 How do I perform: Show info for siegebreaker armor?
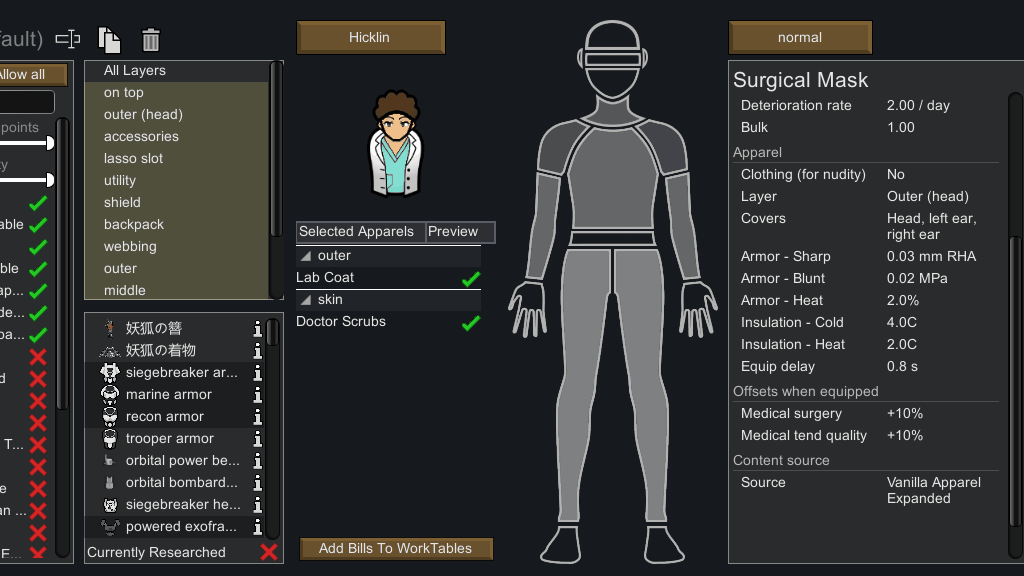(x=257, y=373)
